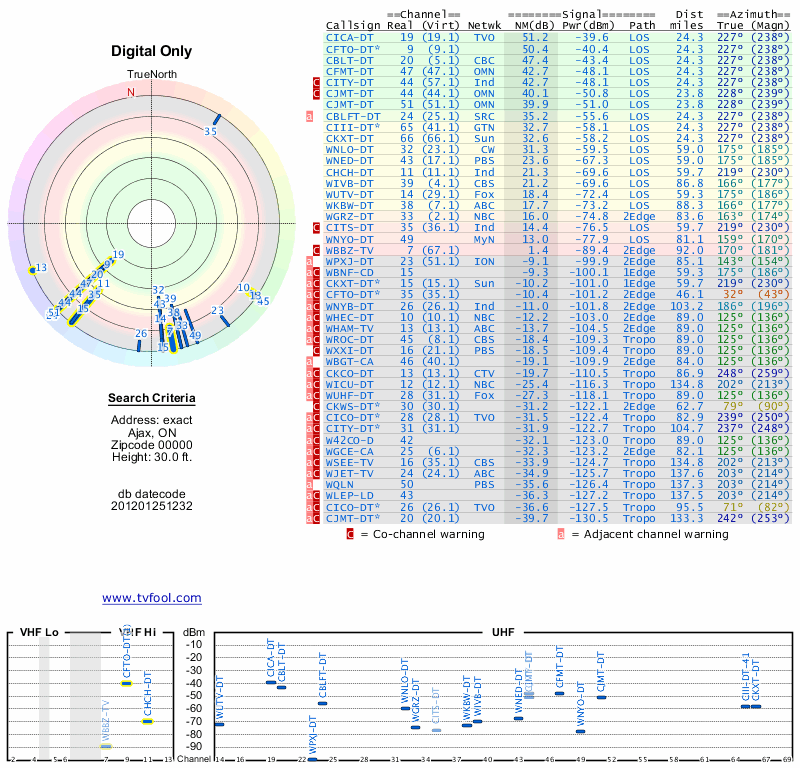Select channel 35 marker on radar plot
The image size is (800, 768).
pos(211,130)
